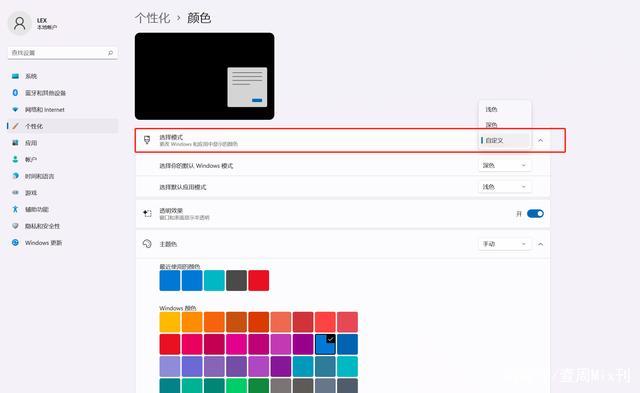Collapse the 主题色 section chevron
The height and width of the screenshot is (393, 640).
(x=540, y=244)
